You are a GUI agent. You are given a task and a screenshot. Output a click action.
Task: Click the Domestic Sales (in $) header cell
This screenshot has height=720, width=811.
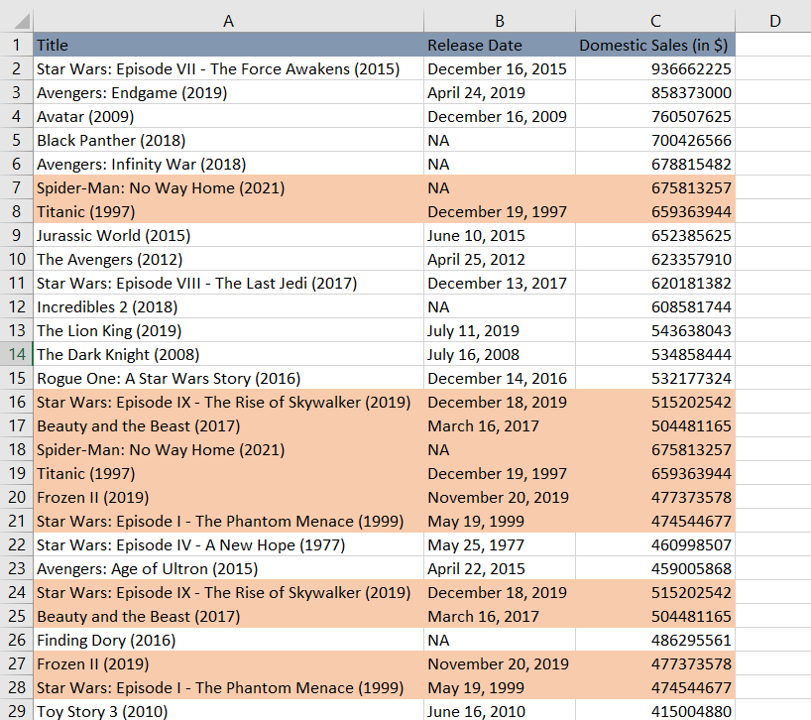tap(655, 45)
